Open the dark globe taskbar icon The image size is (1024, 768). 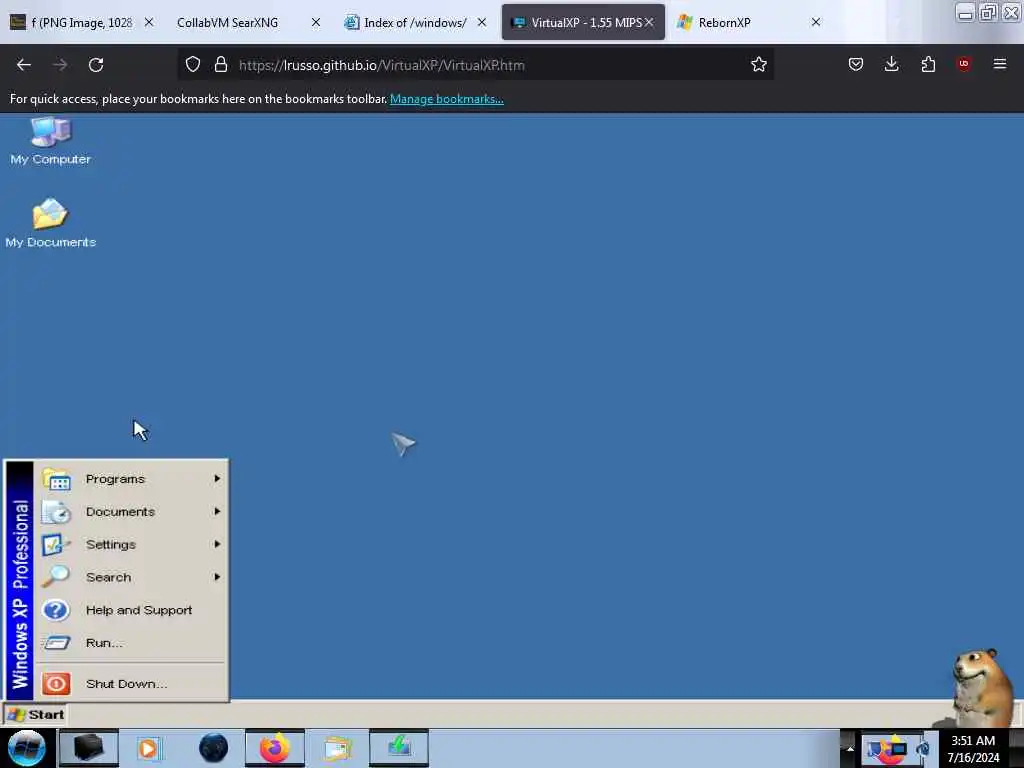click(213, 748)
